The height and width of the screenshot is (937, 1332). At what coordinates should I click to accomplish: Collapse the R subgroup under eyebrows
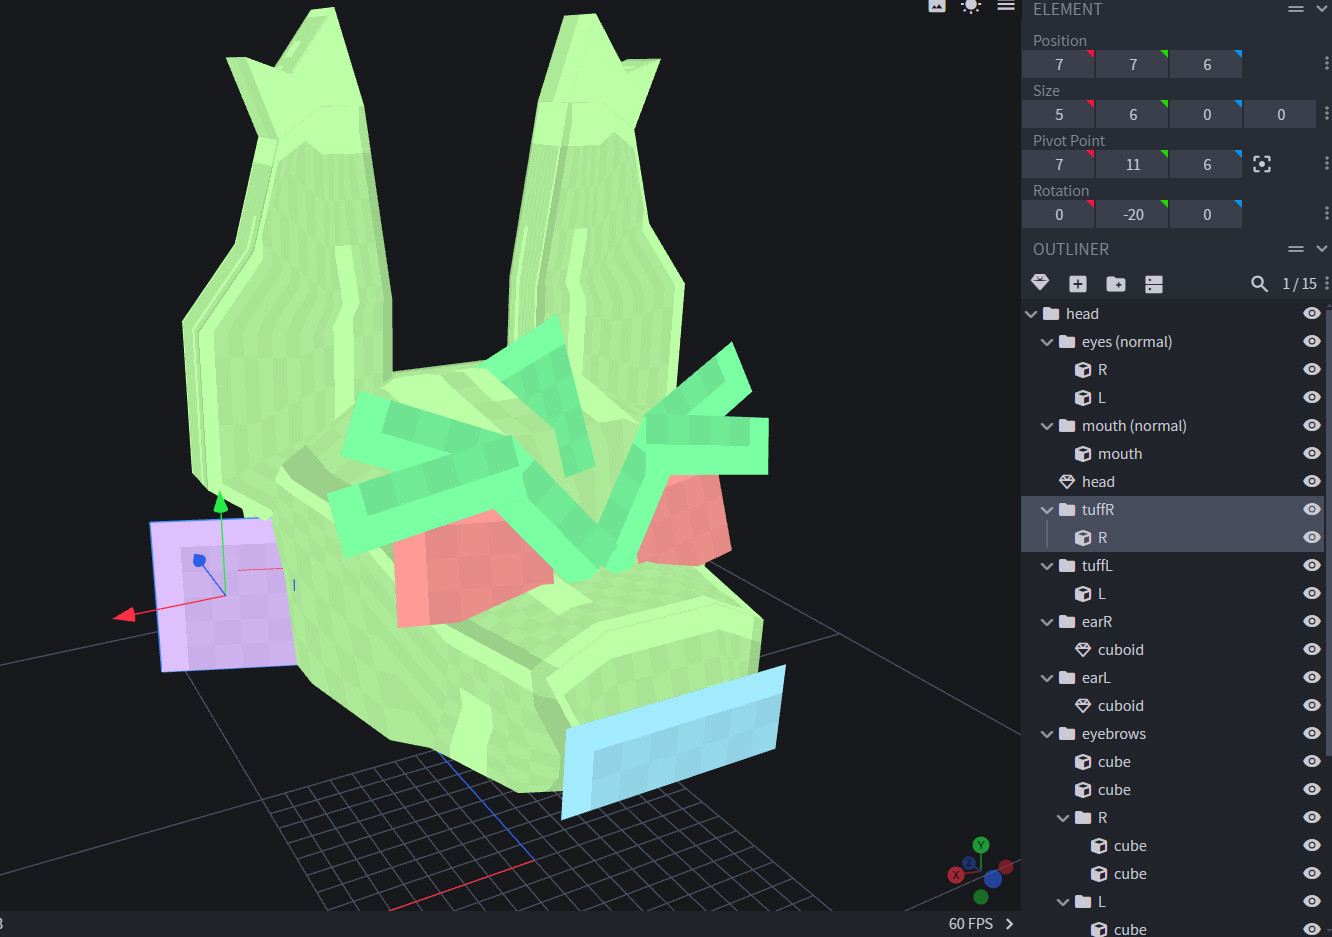tap(1063, 818)
